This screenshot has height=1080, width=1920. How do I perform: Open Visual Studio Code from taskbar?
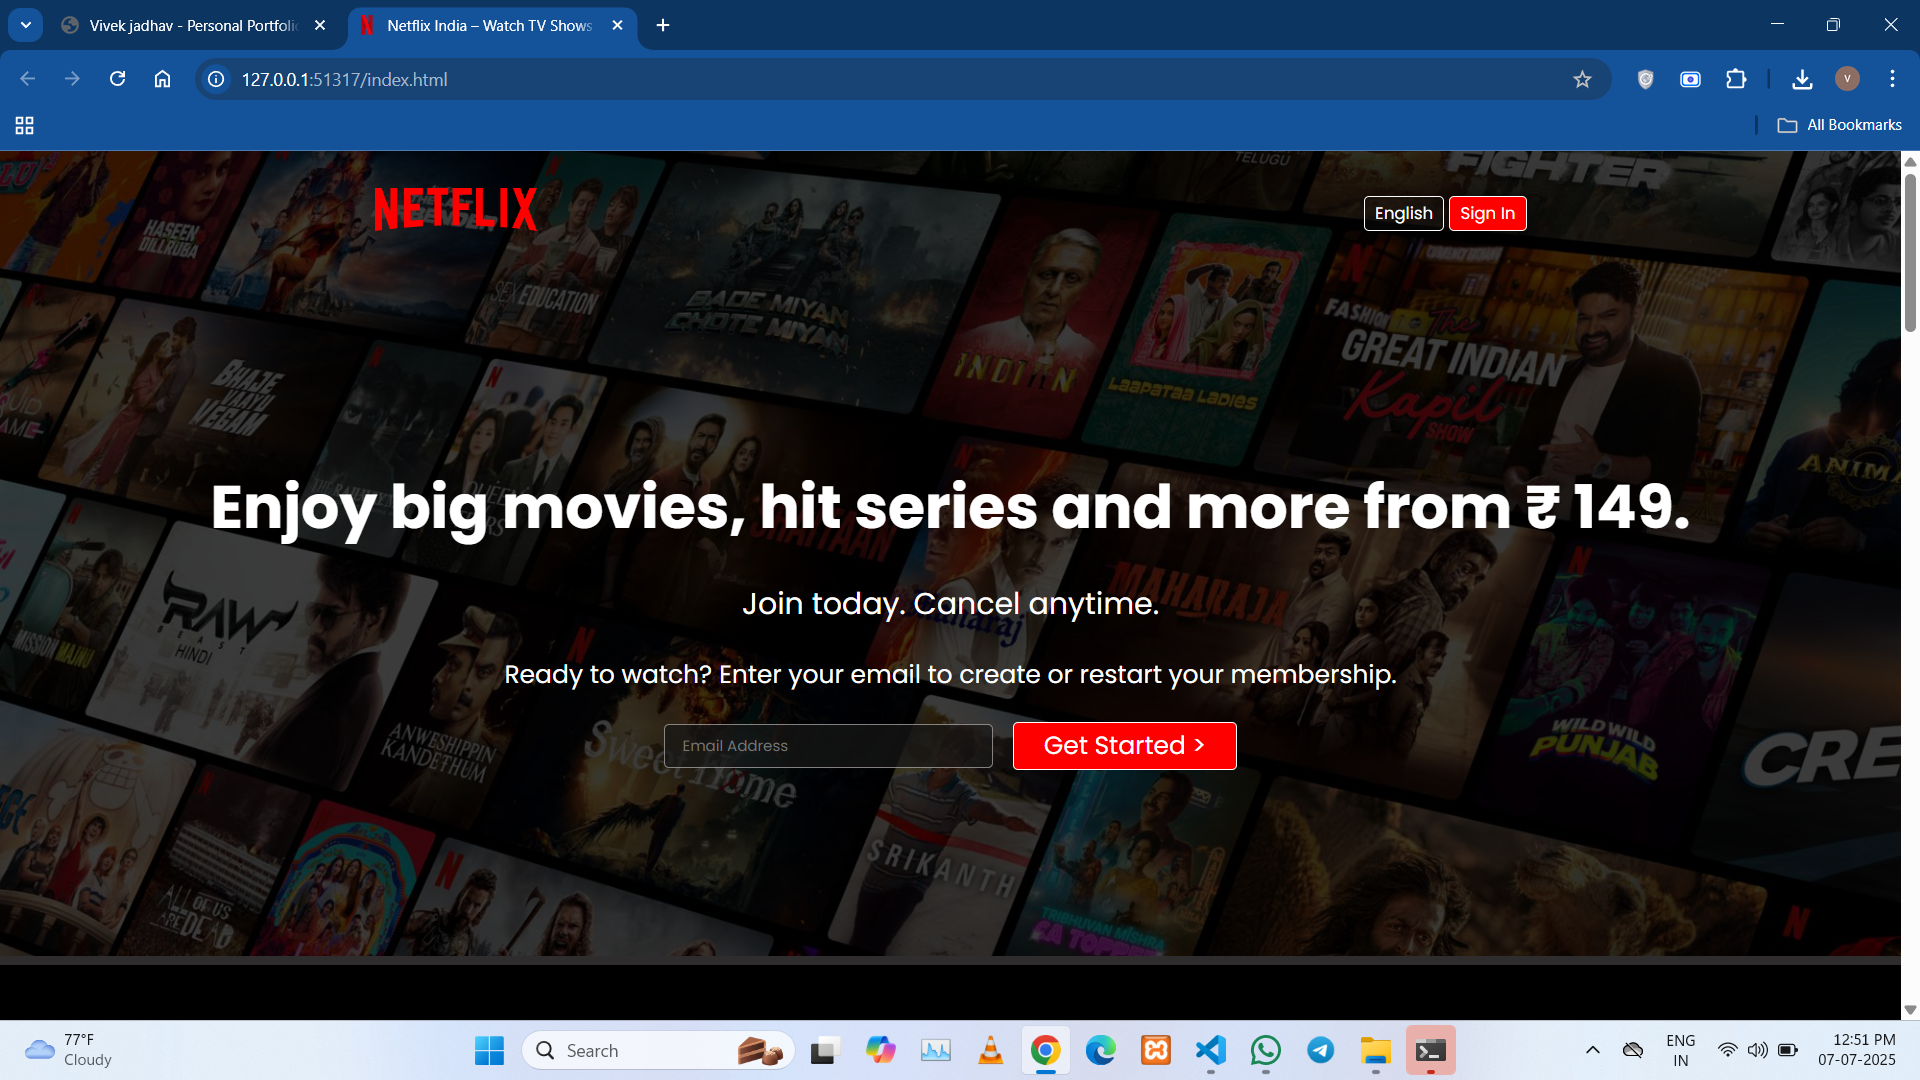point(1210,1050)
